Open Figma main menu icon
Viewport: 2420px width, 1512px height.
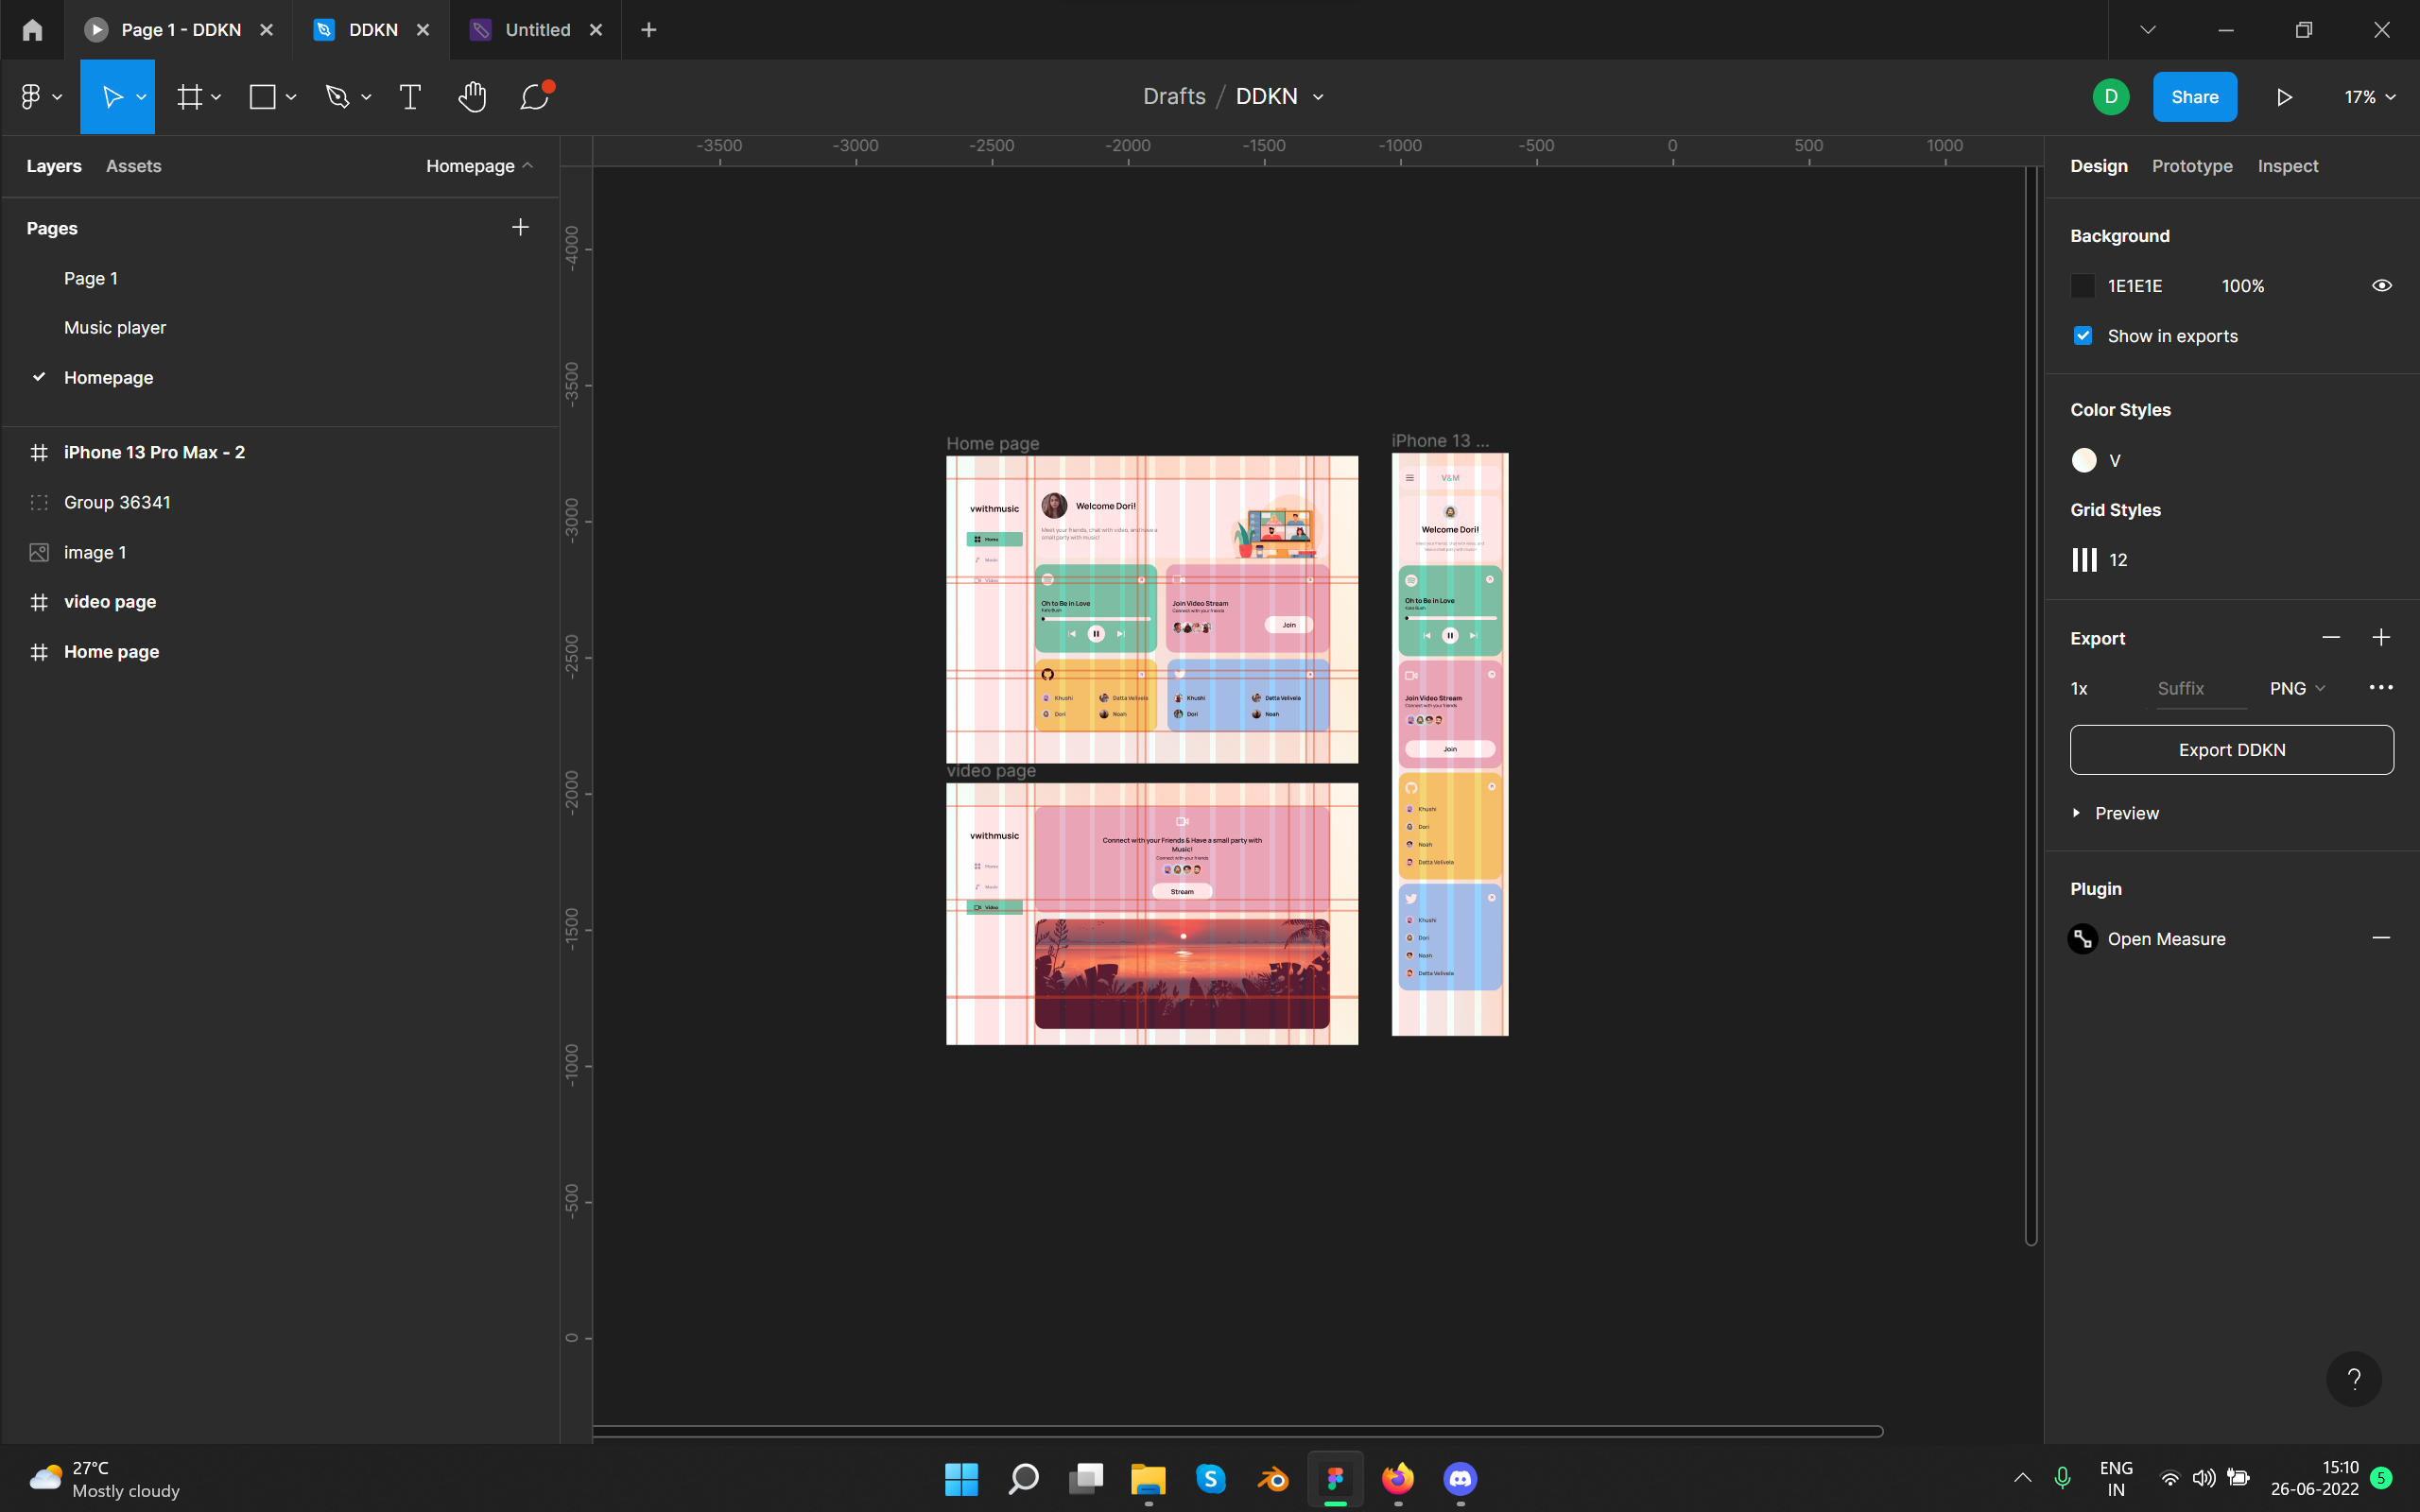(31, 97)
